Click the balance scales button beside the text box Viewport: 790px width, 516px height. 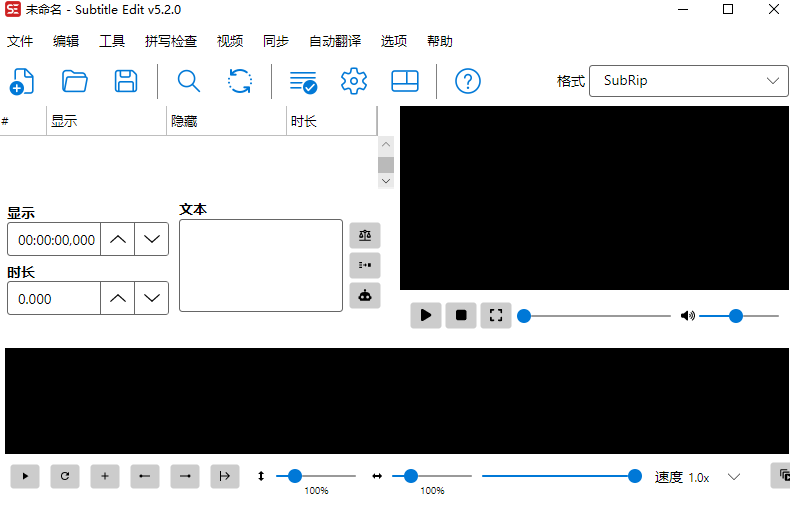point(365,235)
